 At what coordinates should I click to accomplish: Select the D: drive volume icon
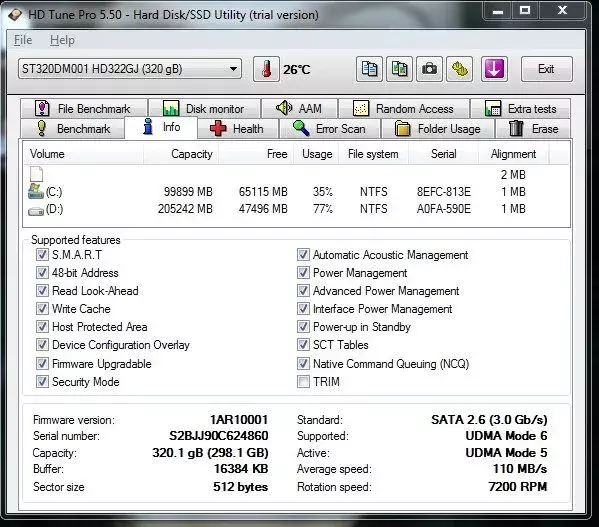tap(36, 210)
